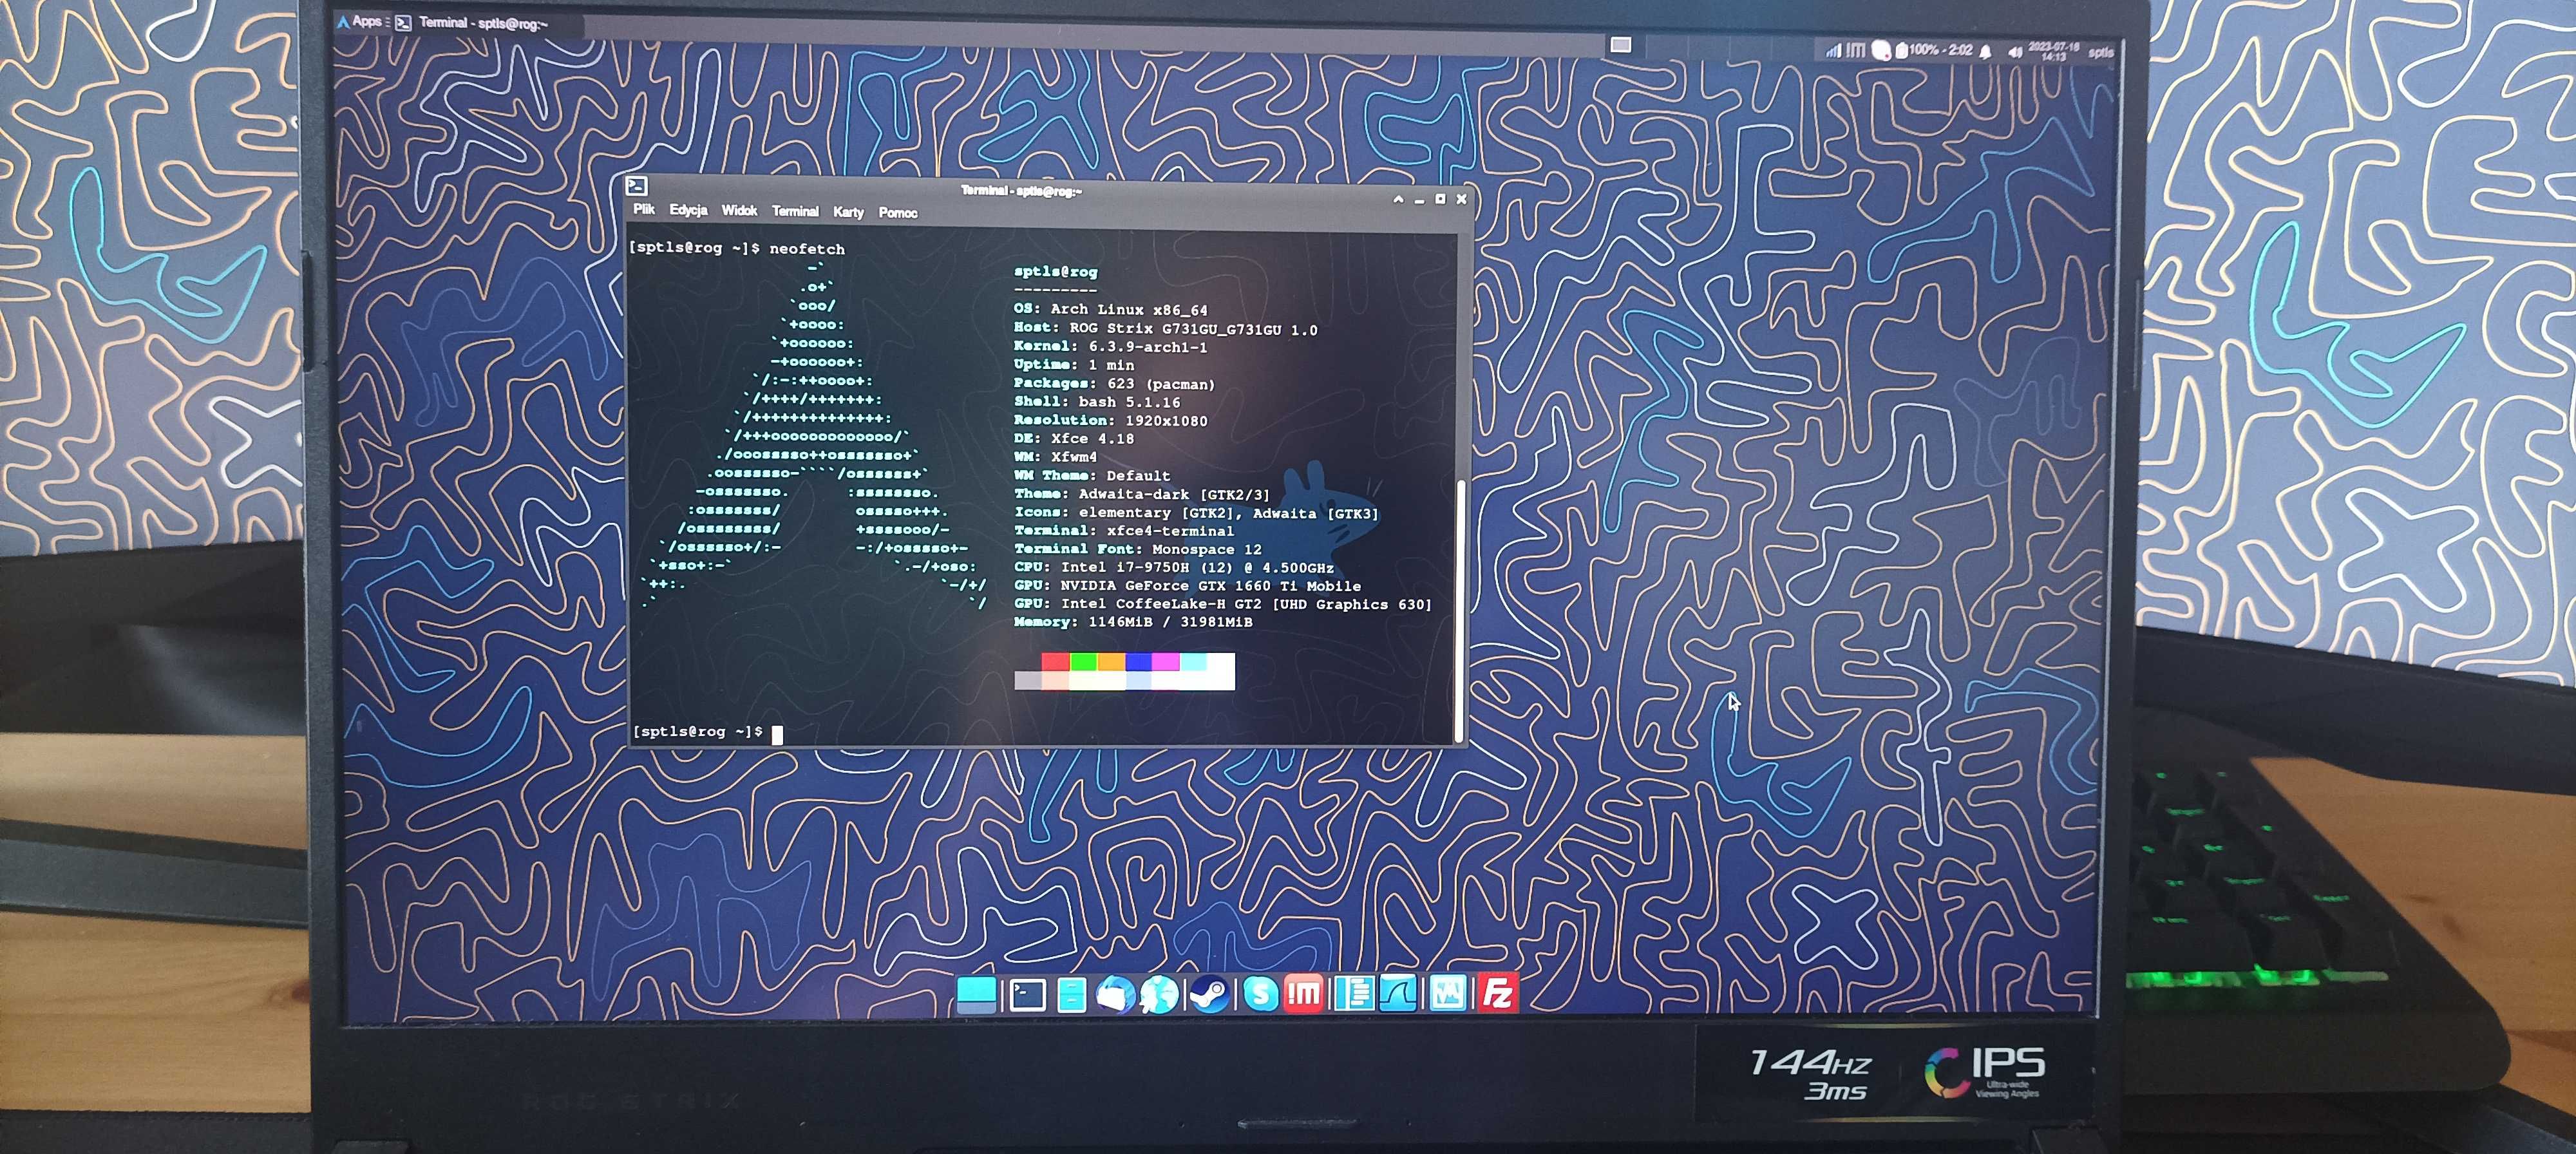Click the volume speaker tray icon

[2015, 52]
